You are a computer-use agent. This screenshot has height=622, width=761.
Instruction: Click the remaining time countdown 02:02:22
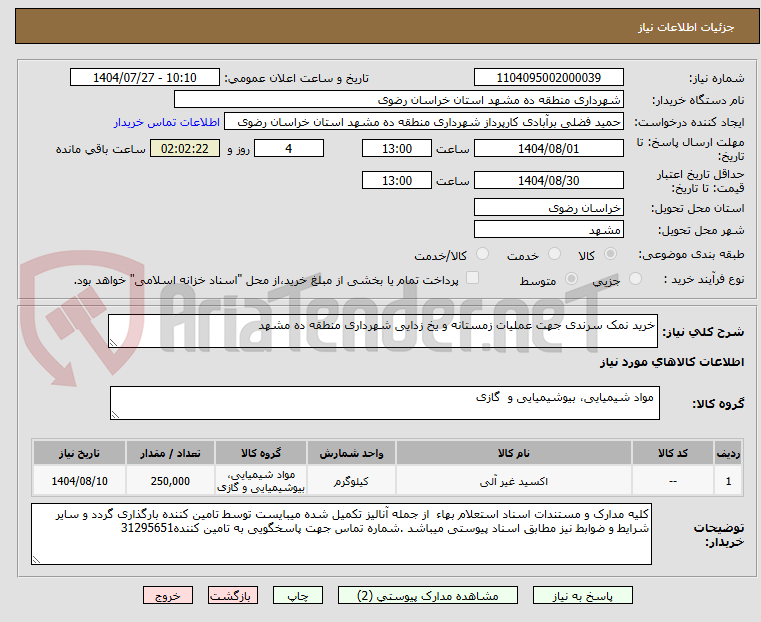click(x=185, y=148)
